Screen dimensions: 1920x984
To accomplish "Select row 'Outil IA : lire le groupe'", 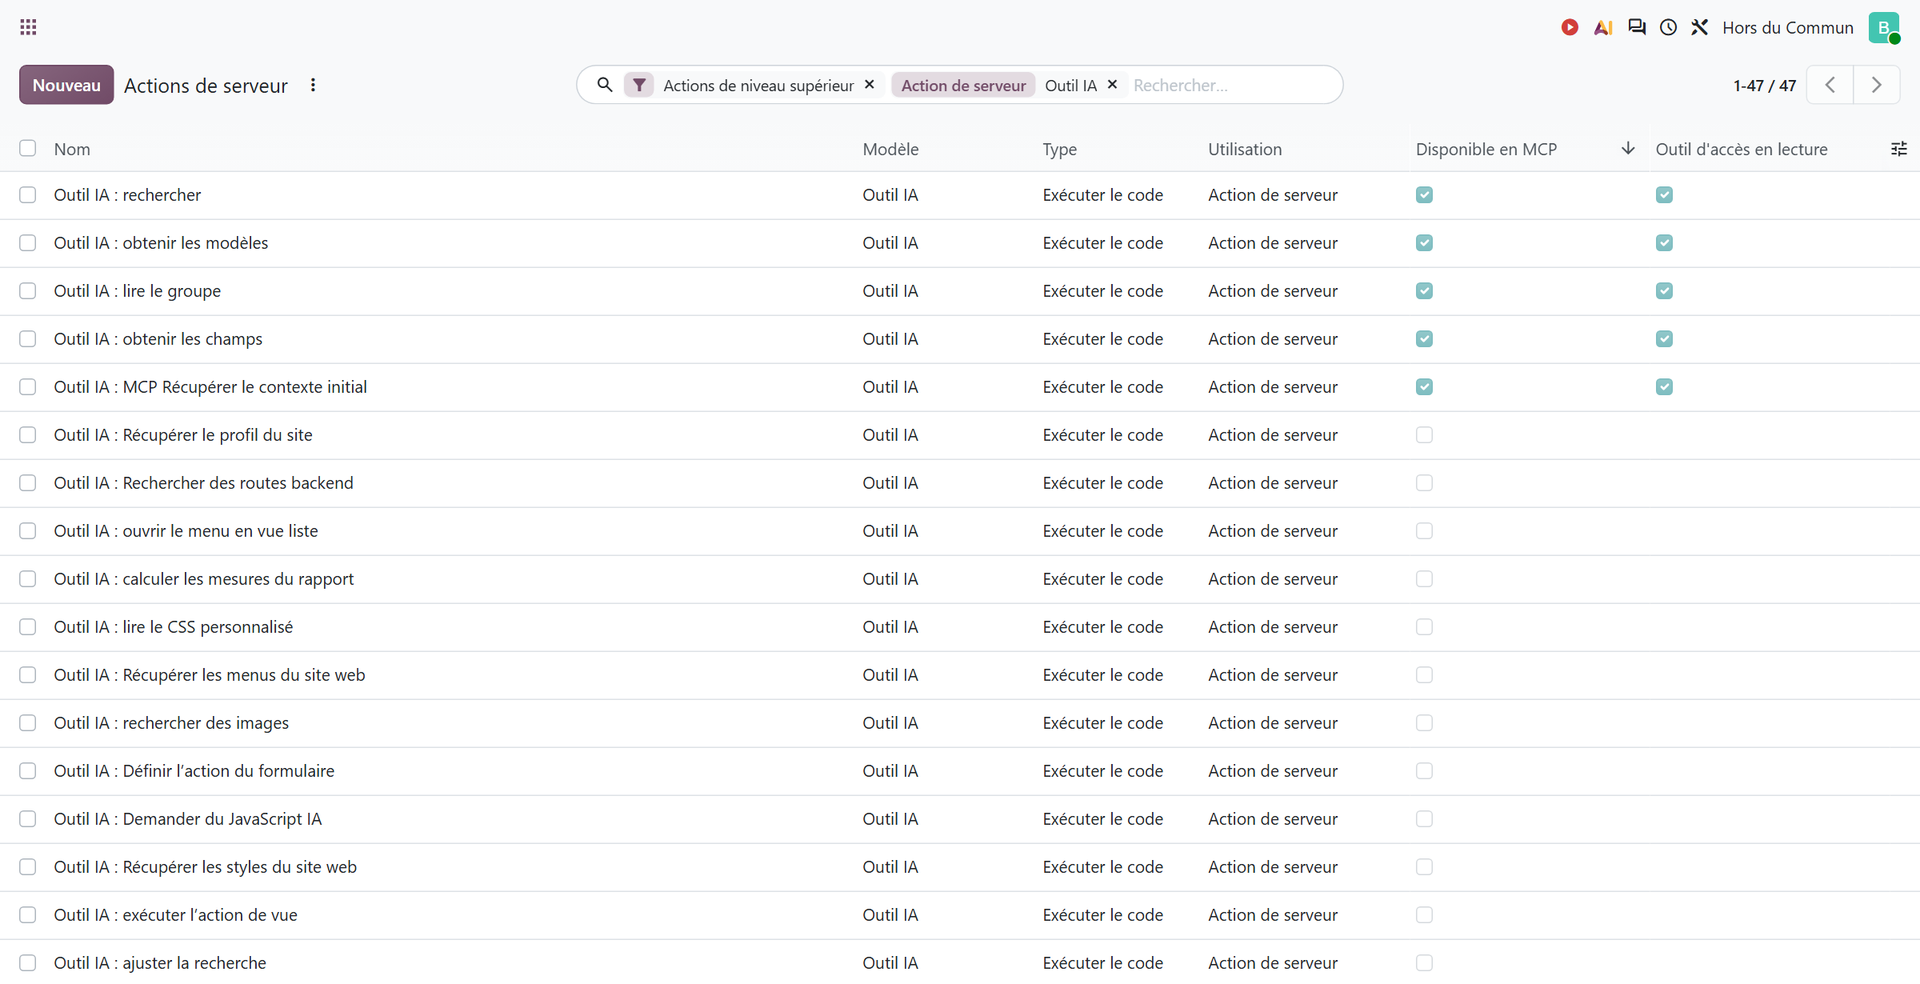I will (28, 291).
